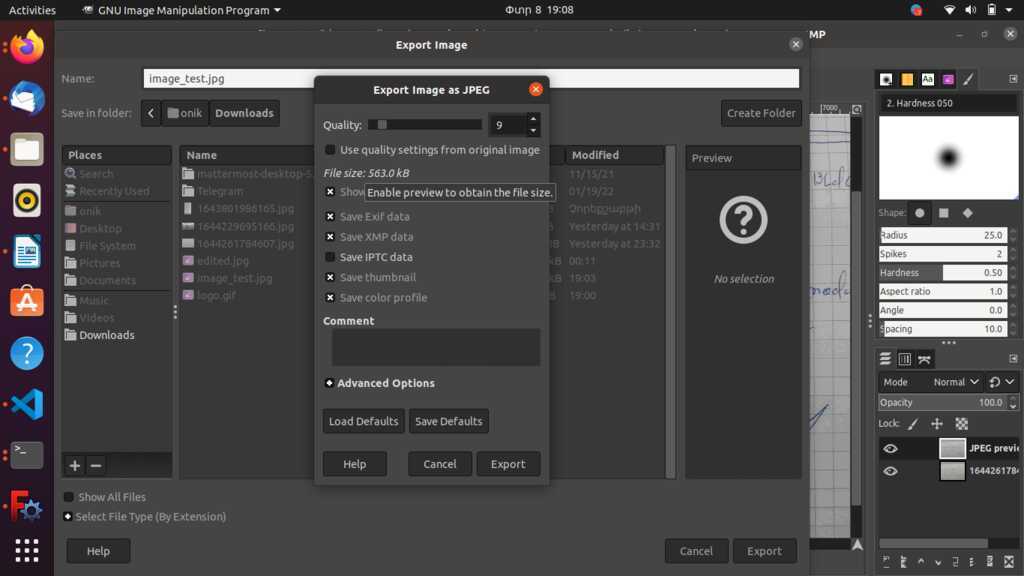Viewport: 1024px width, 576px height.
Task: Open the Fonts tab in the GIMP dock
Action: point(927,80)
